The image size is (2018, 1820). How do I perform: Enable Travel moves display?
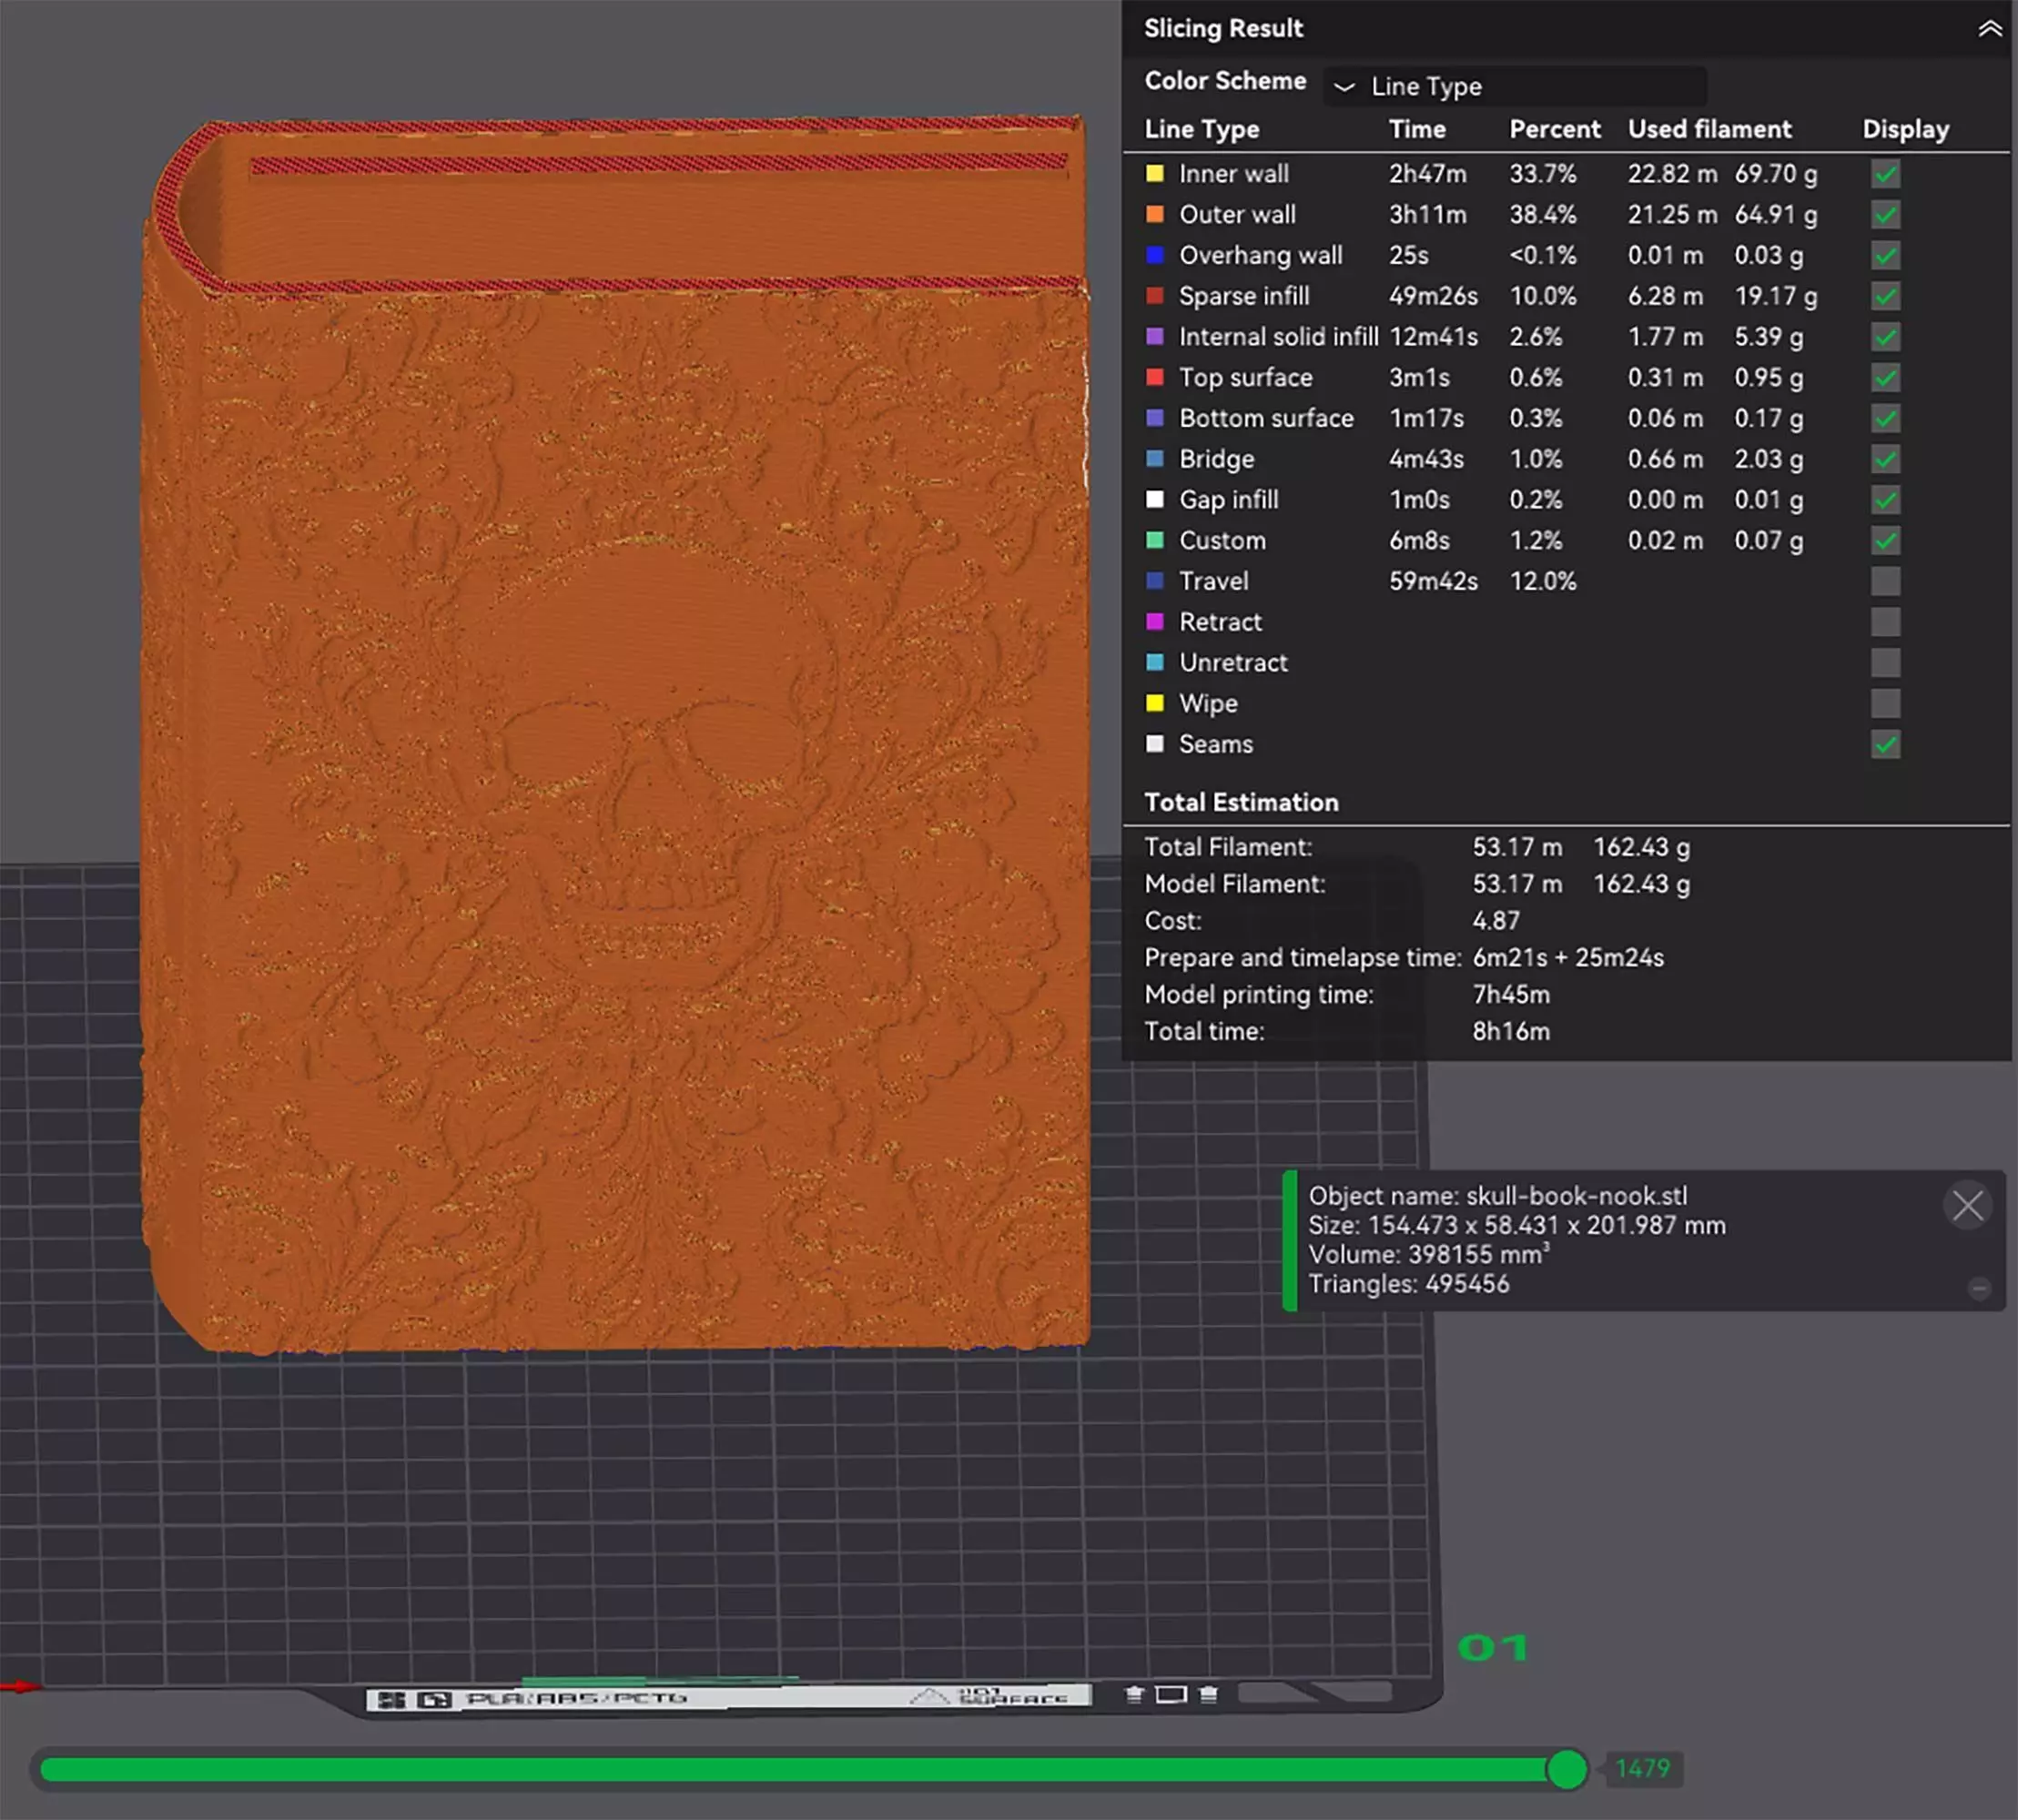(x=1885, y=581)
